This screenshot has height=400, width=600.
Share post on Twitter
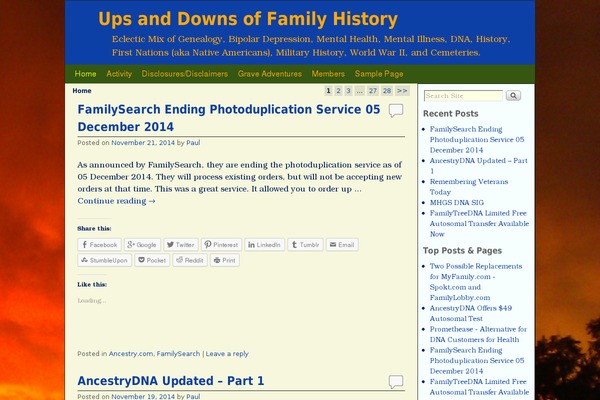tap(181, 245)
